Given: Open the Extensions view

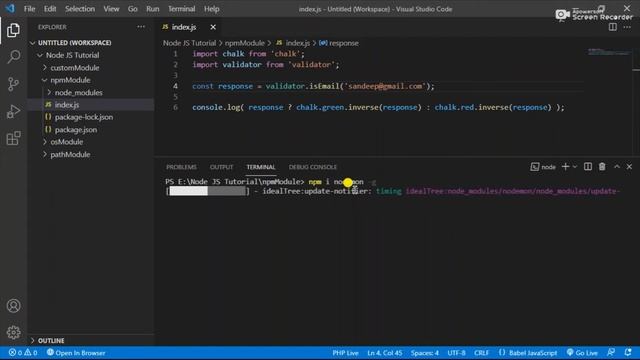Looking at the screenshot, I should click(x=13, y=138).
